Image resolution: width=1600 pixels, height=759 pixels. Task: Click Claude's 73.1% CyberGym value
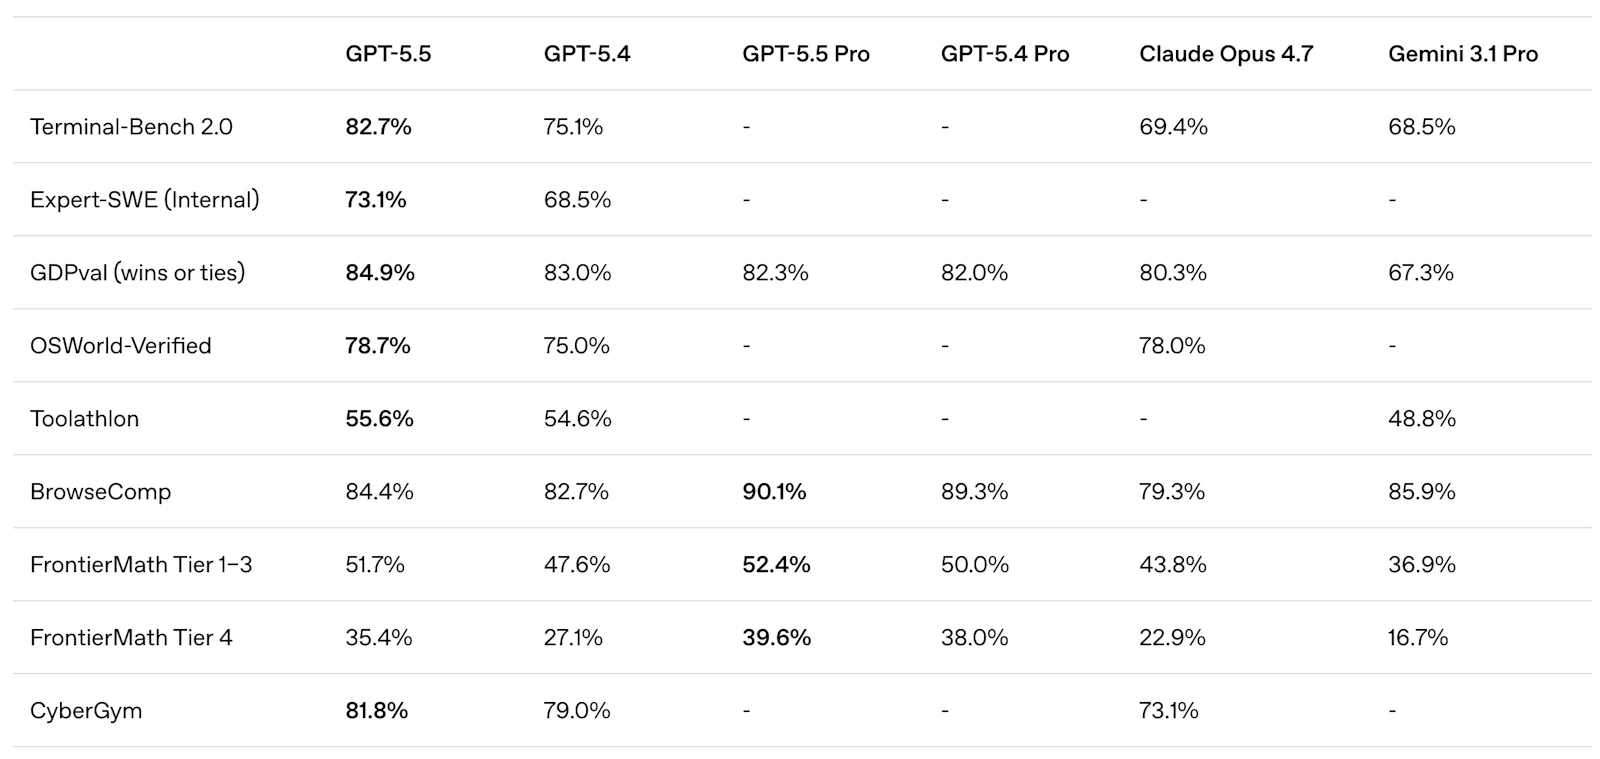(1169, 711)
